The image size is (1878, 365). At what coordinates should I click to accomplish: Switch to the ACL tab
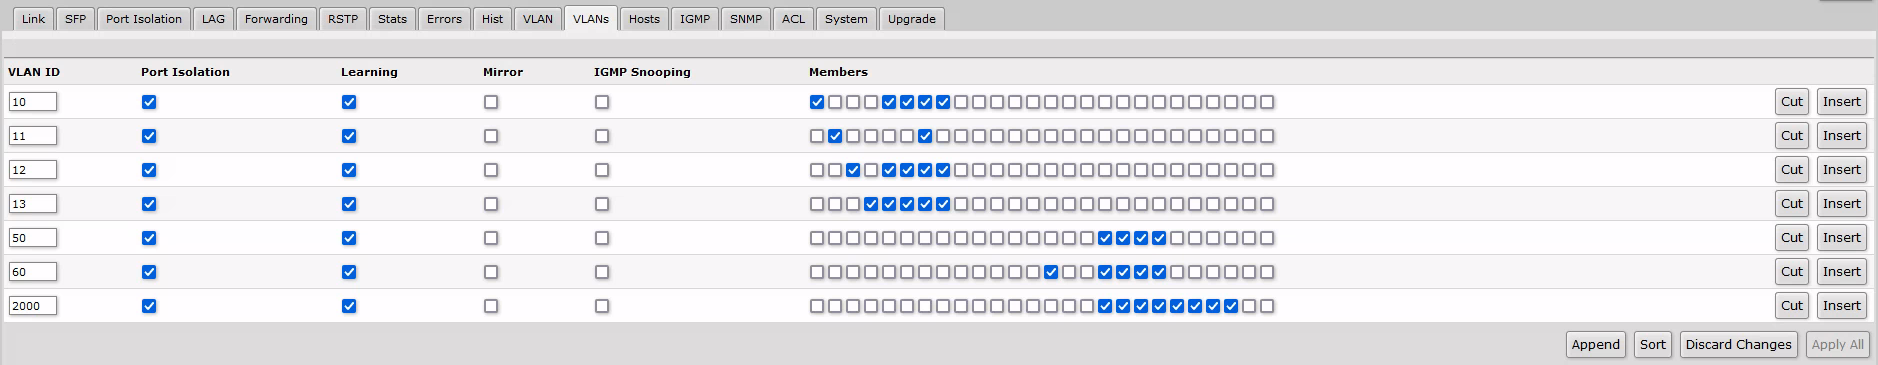pyautogui.click(x=794, y=19)
